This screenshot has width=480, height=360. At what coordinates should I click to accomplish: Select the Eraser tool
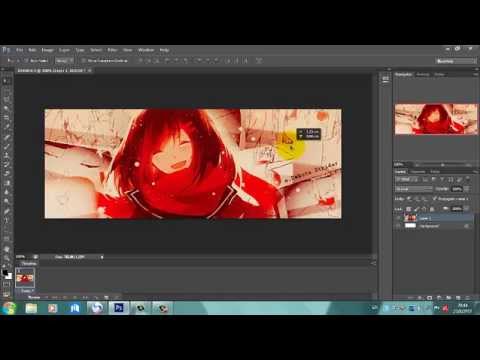pos(6,174)
